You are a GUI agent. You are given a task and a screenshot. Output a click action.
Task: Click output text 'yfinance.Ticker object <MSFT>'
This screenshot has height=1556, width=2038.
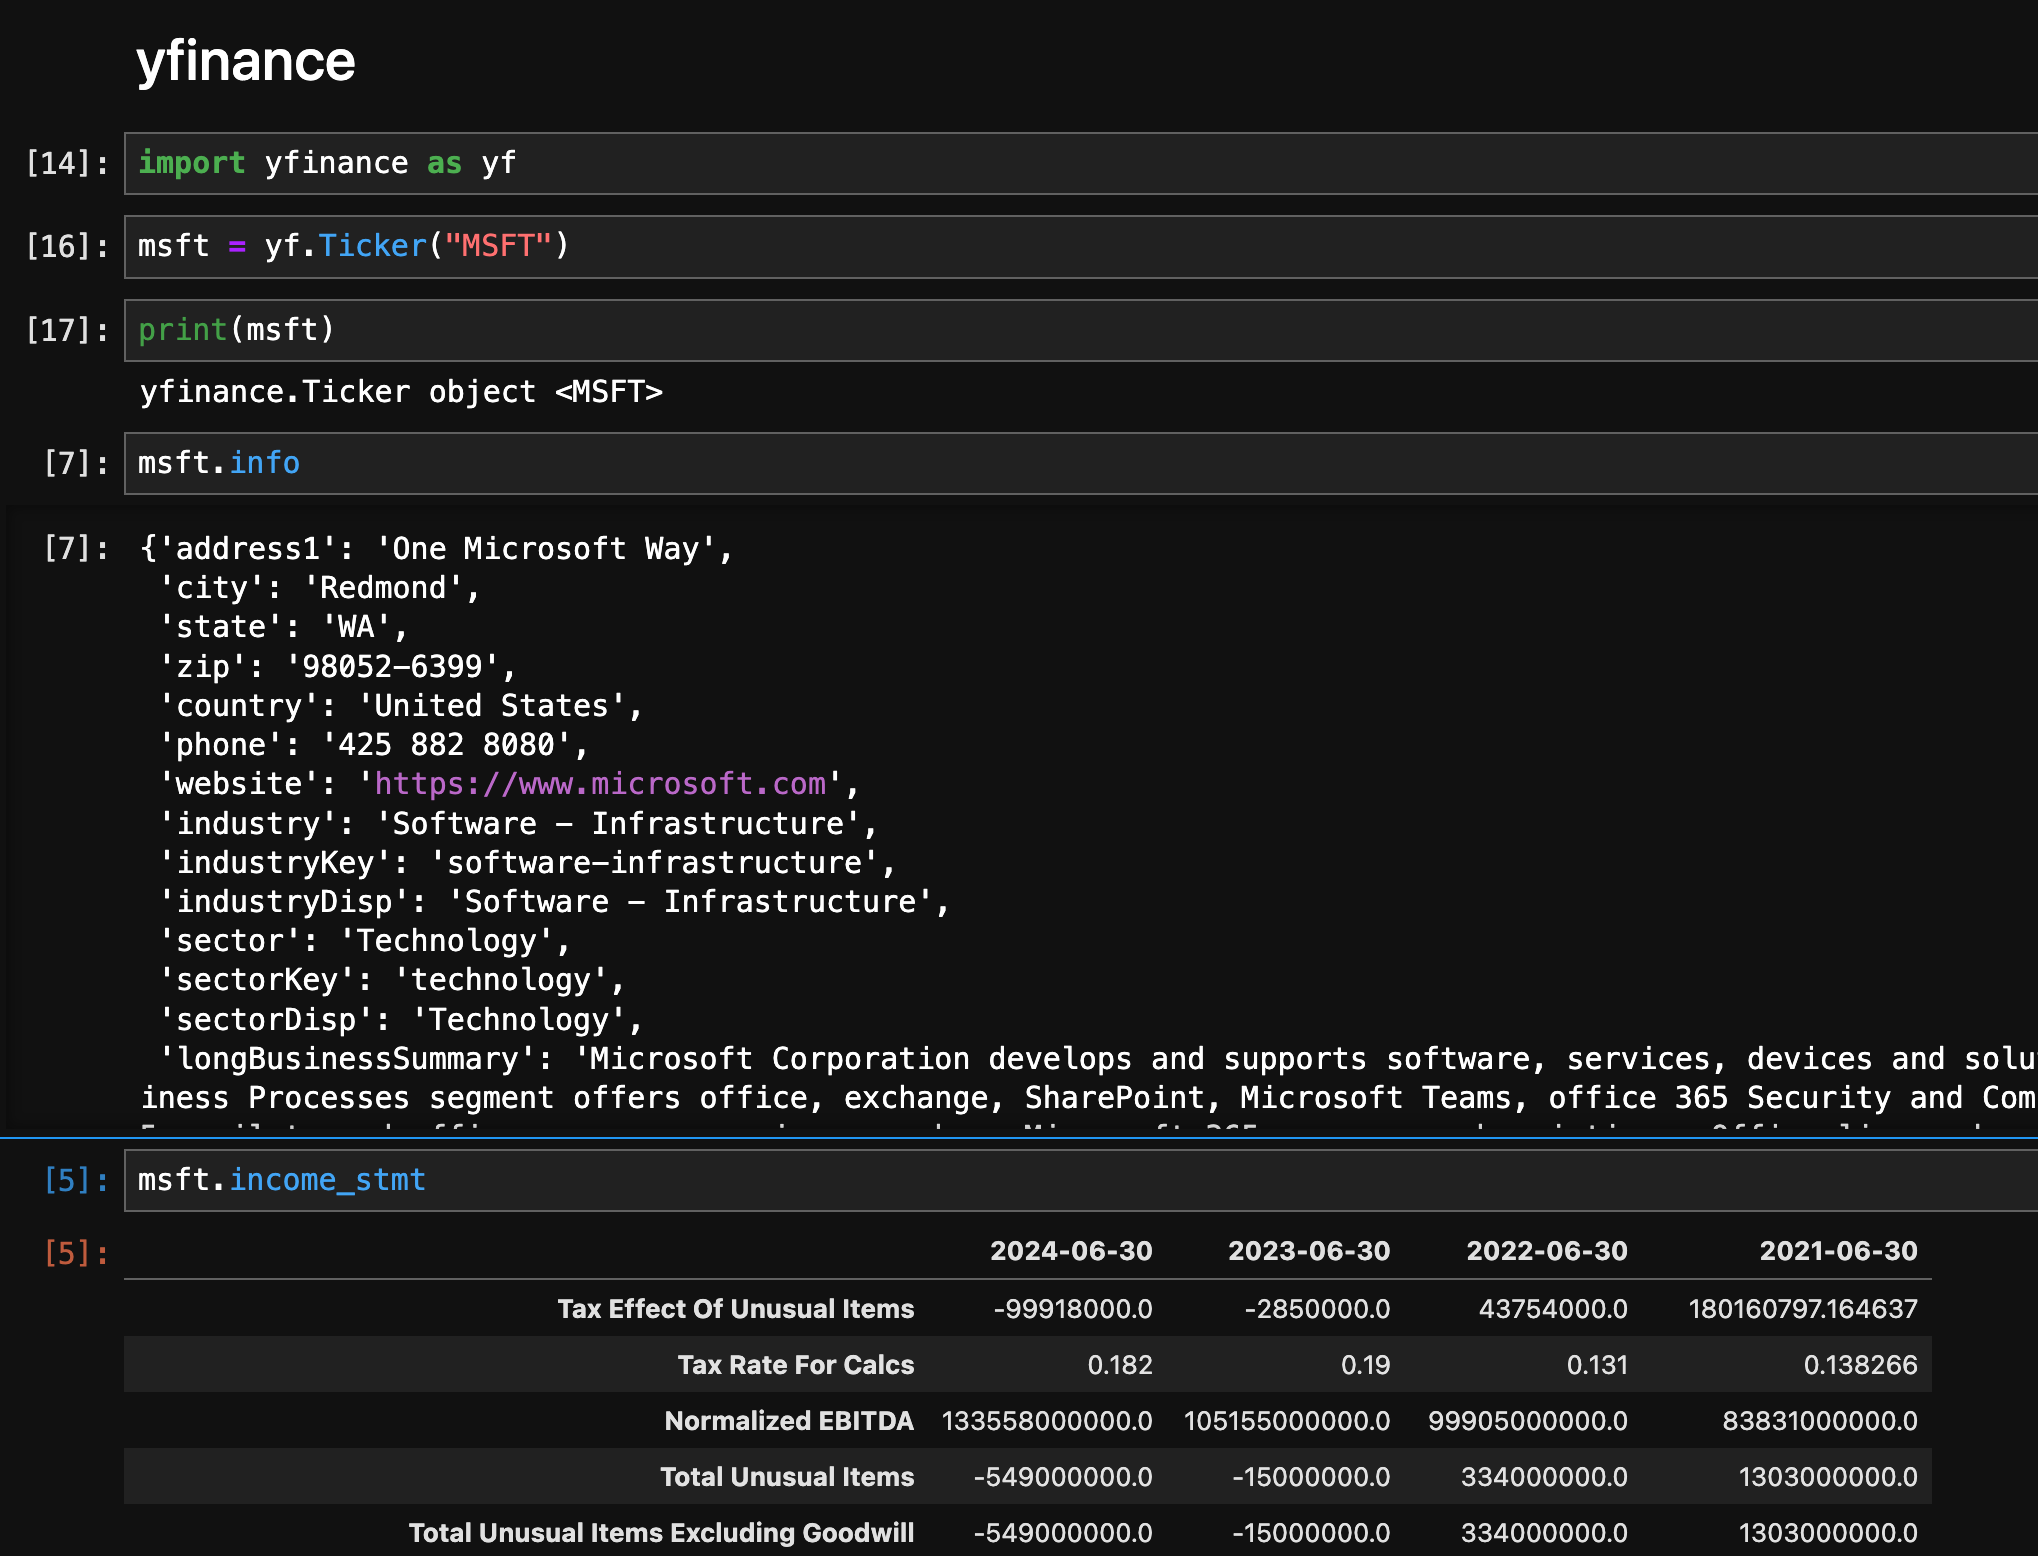[401, 392]
